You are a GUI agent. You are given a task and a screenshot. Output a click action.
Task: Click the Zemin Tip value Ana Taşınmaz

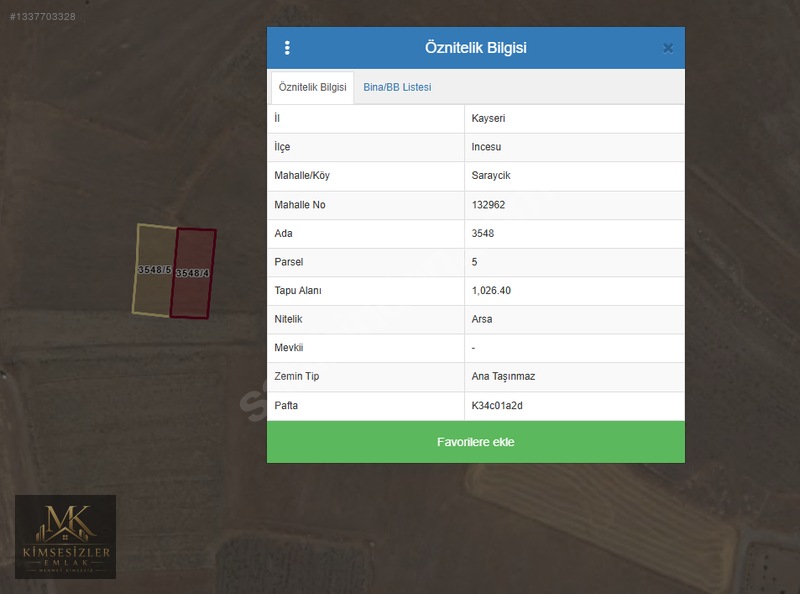tap(503, 377)
